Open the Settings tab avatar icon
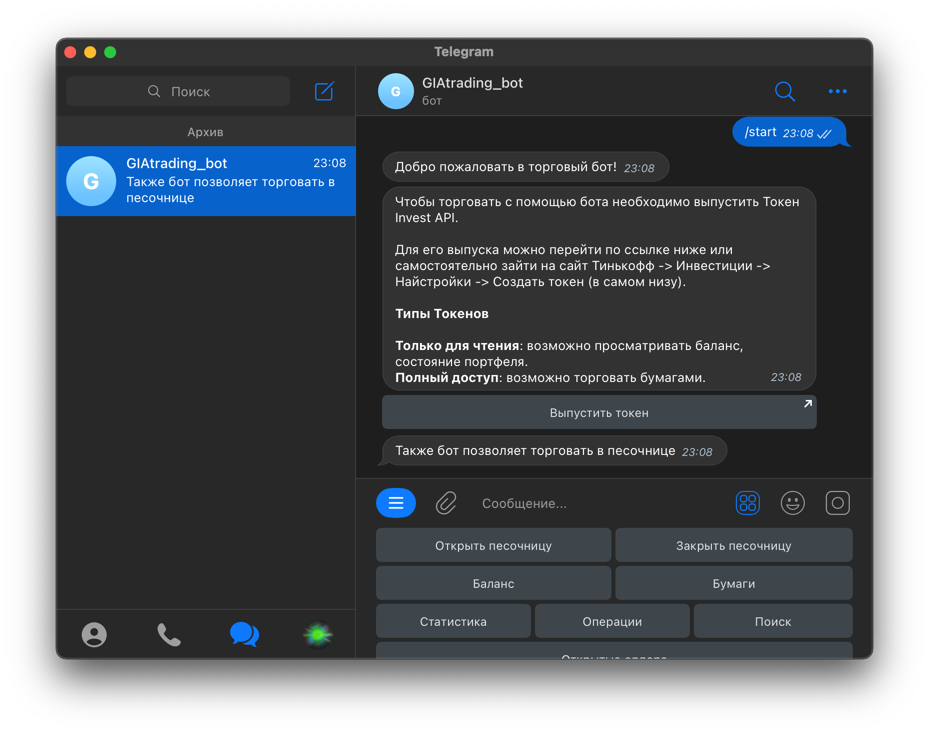Image resolution: width=929 pixels, height=733 pixels. (x=318, y=635)
